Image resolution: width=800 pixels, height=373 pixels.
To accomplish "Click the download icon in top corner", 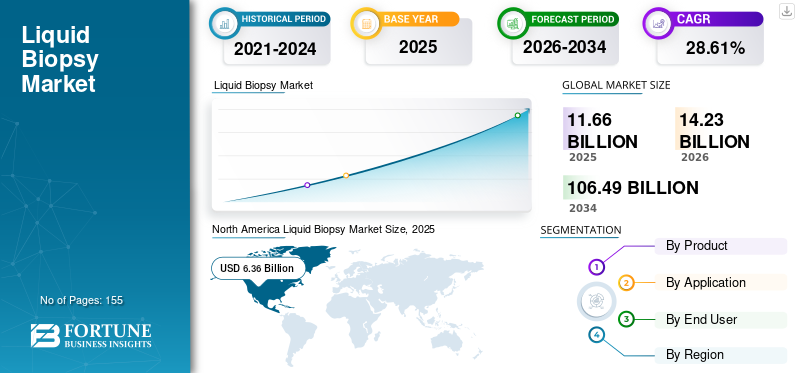I will (786, 11).
